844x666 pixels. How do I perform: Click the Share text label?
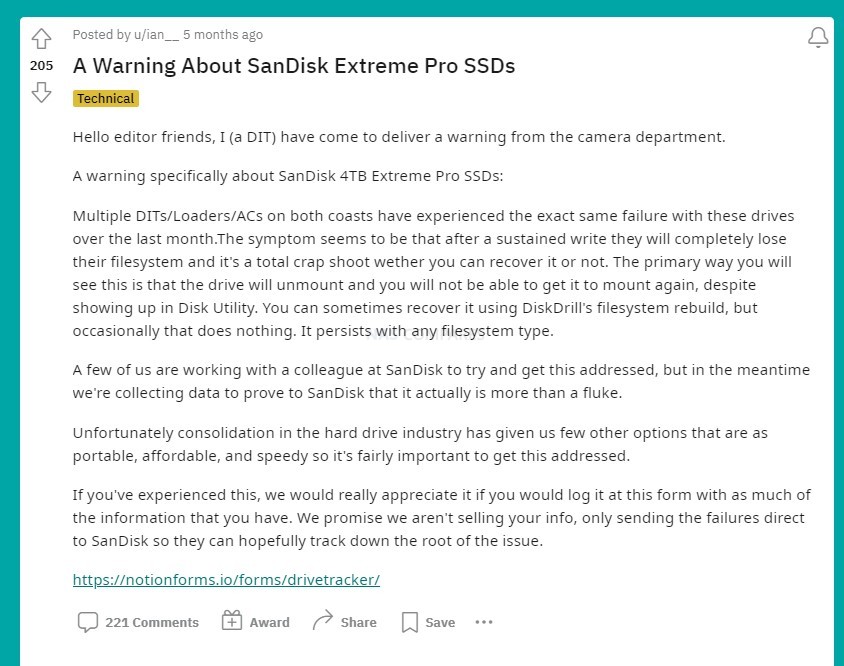click(x=358, y=622)
